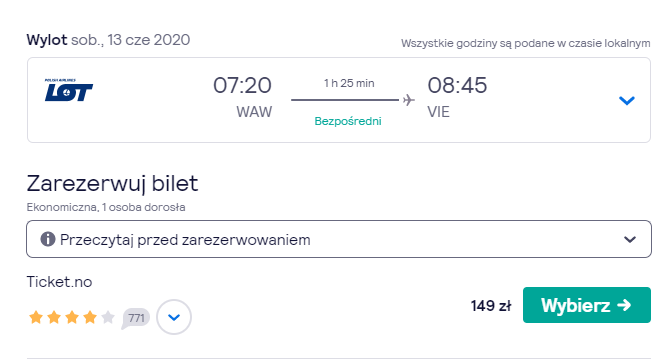Click the grey fifth rating star
Image resolution: width=666 pixels, height=364 pixels.
(x=108, y=317)
